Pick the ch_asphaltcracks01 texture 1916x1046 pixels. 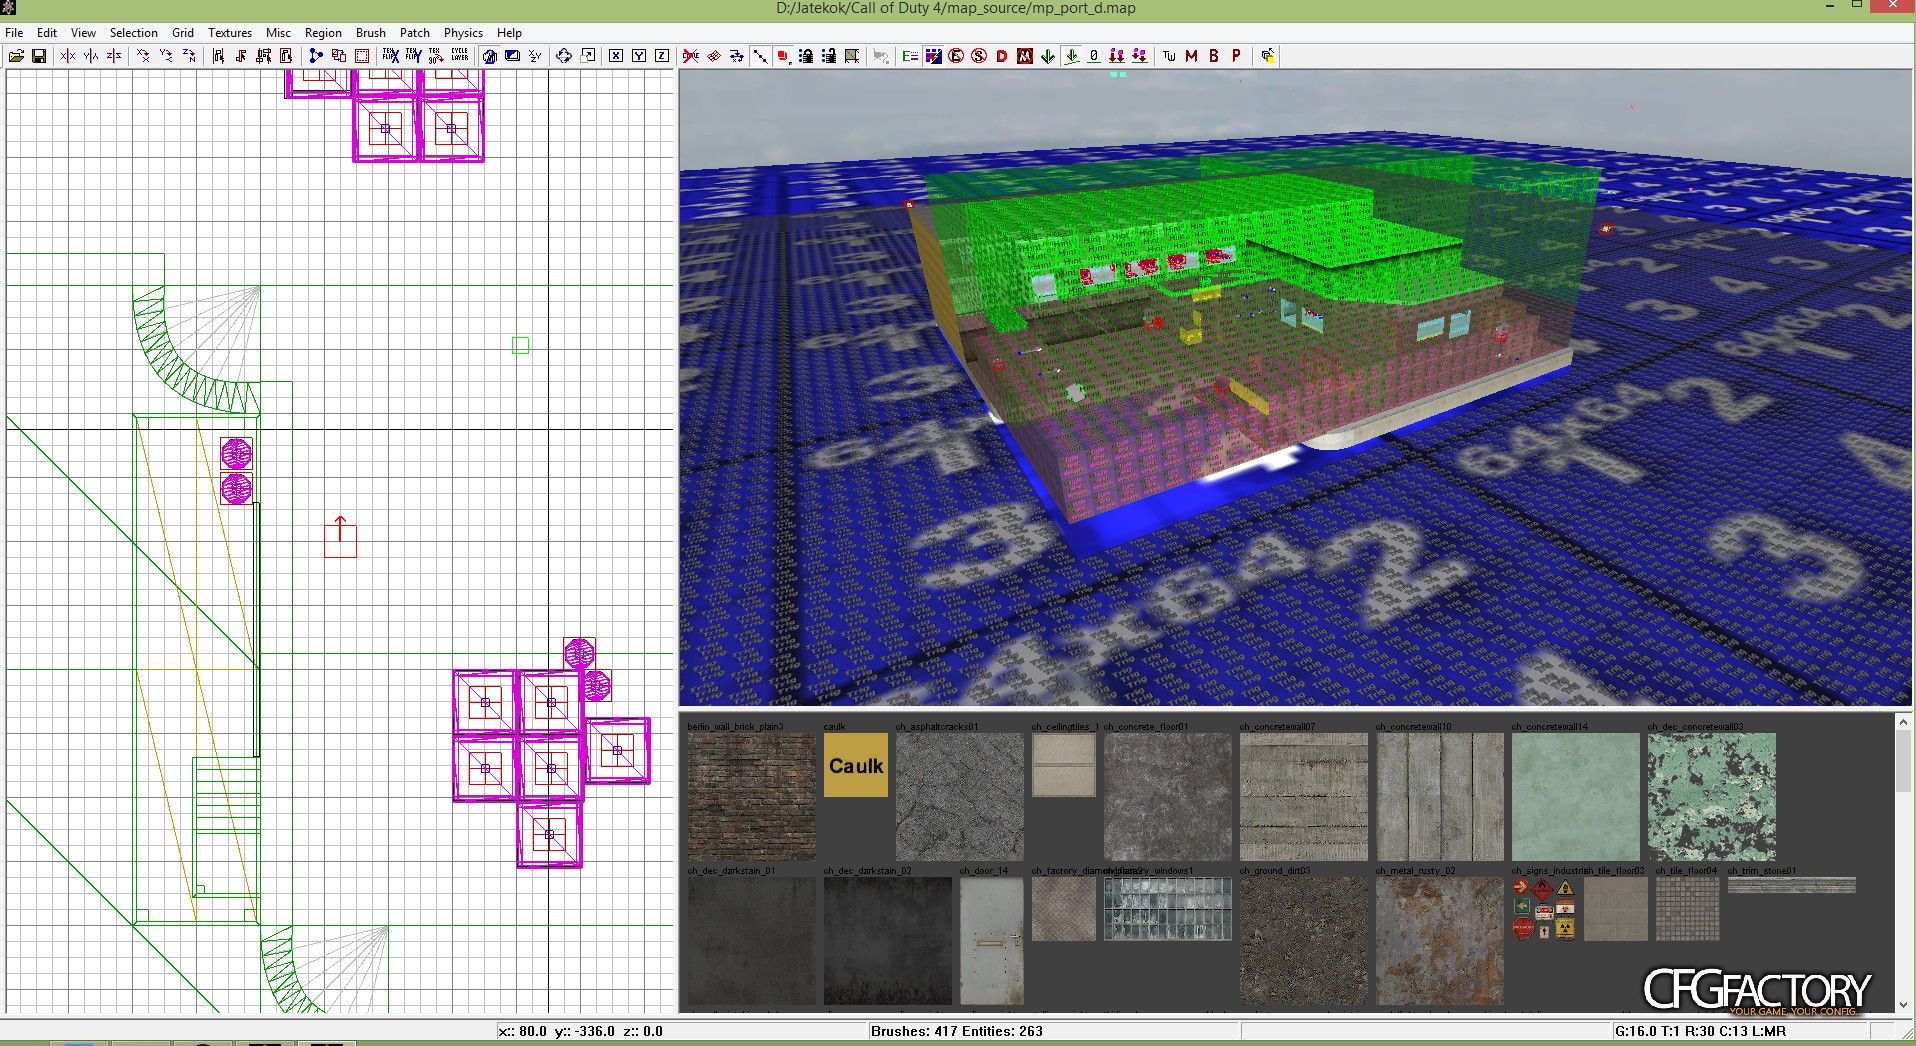pos(960,797)
